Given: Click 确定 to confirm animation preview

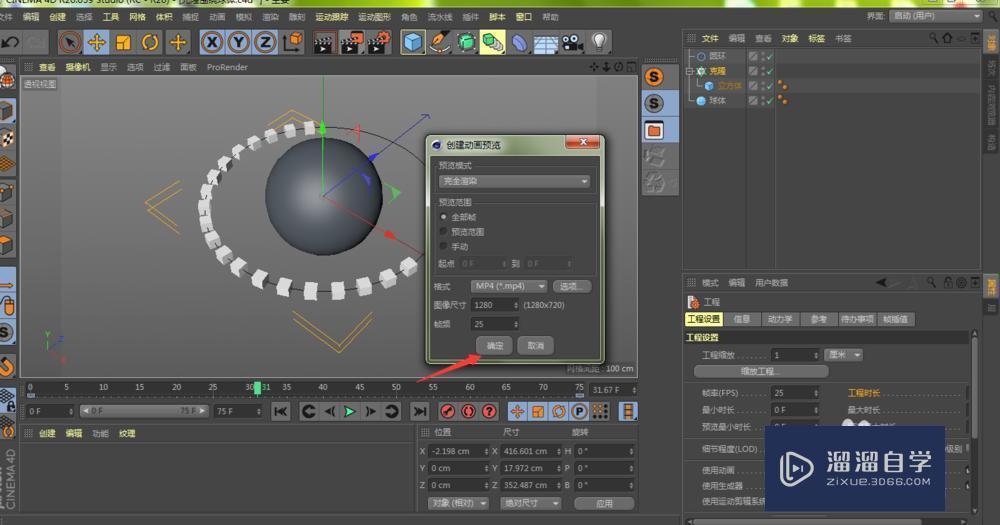Looking at the screenshot, I should coord(495,346).
